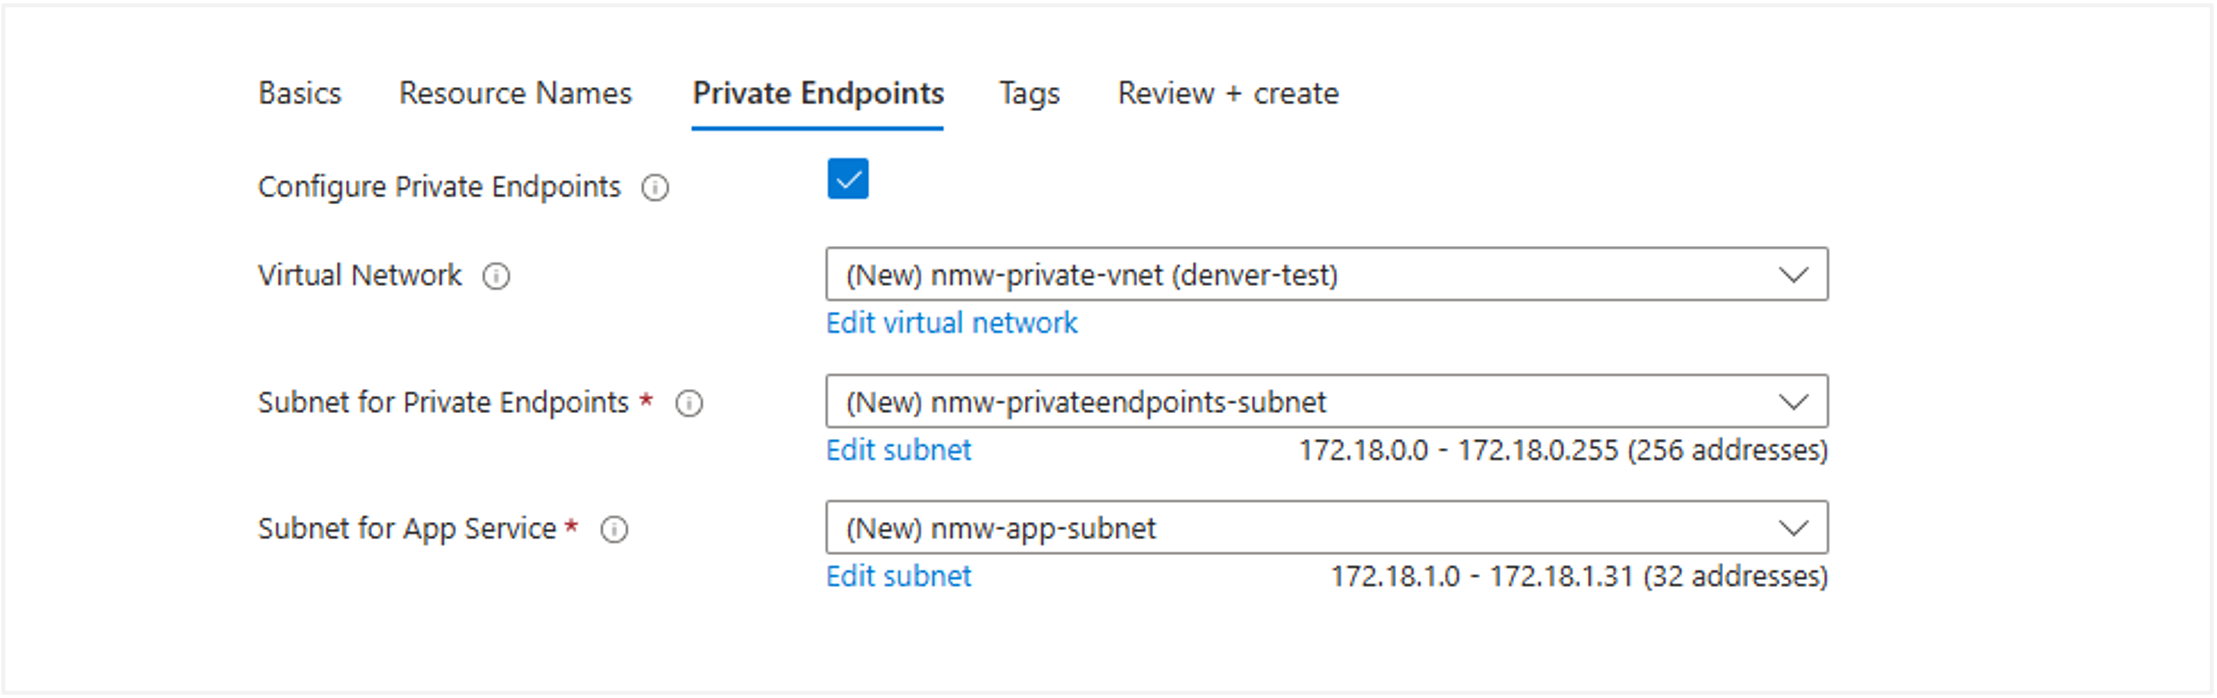Viewport: 2217px width, 698px height.
Task: Uncheck the Configure Private Endpoints checkbox
Action: [847, 180]
